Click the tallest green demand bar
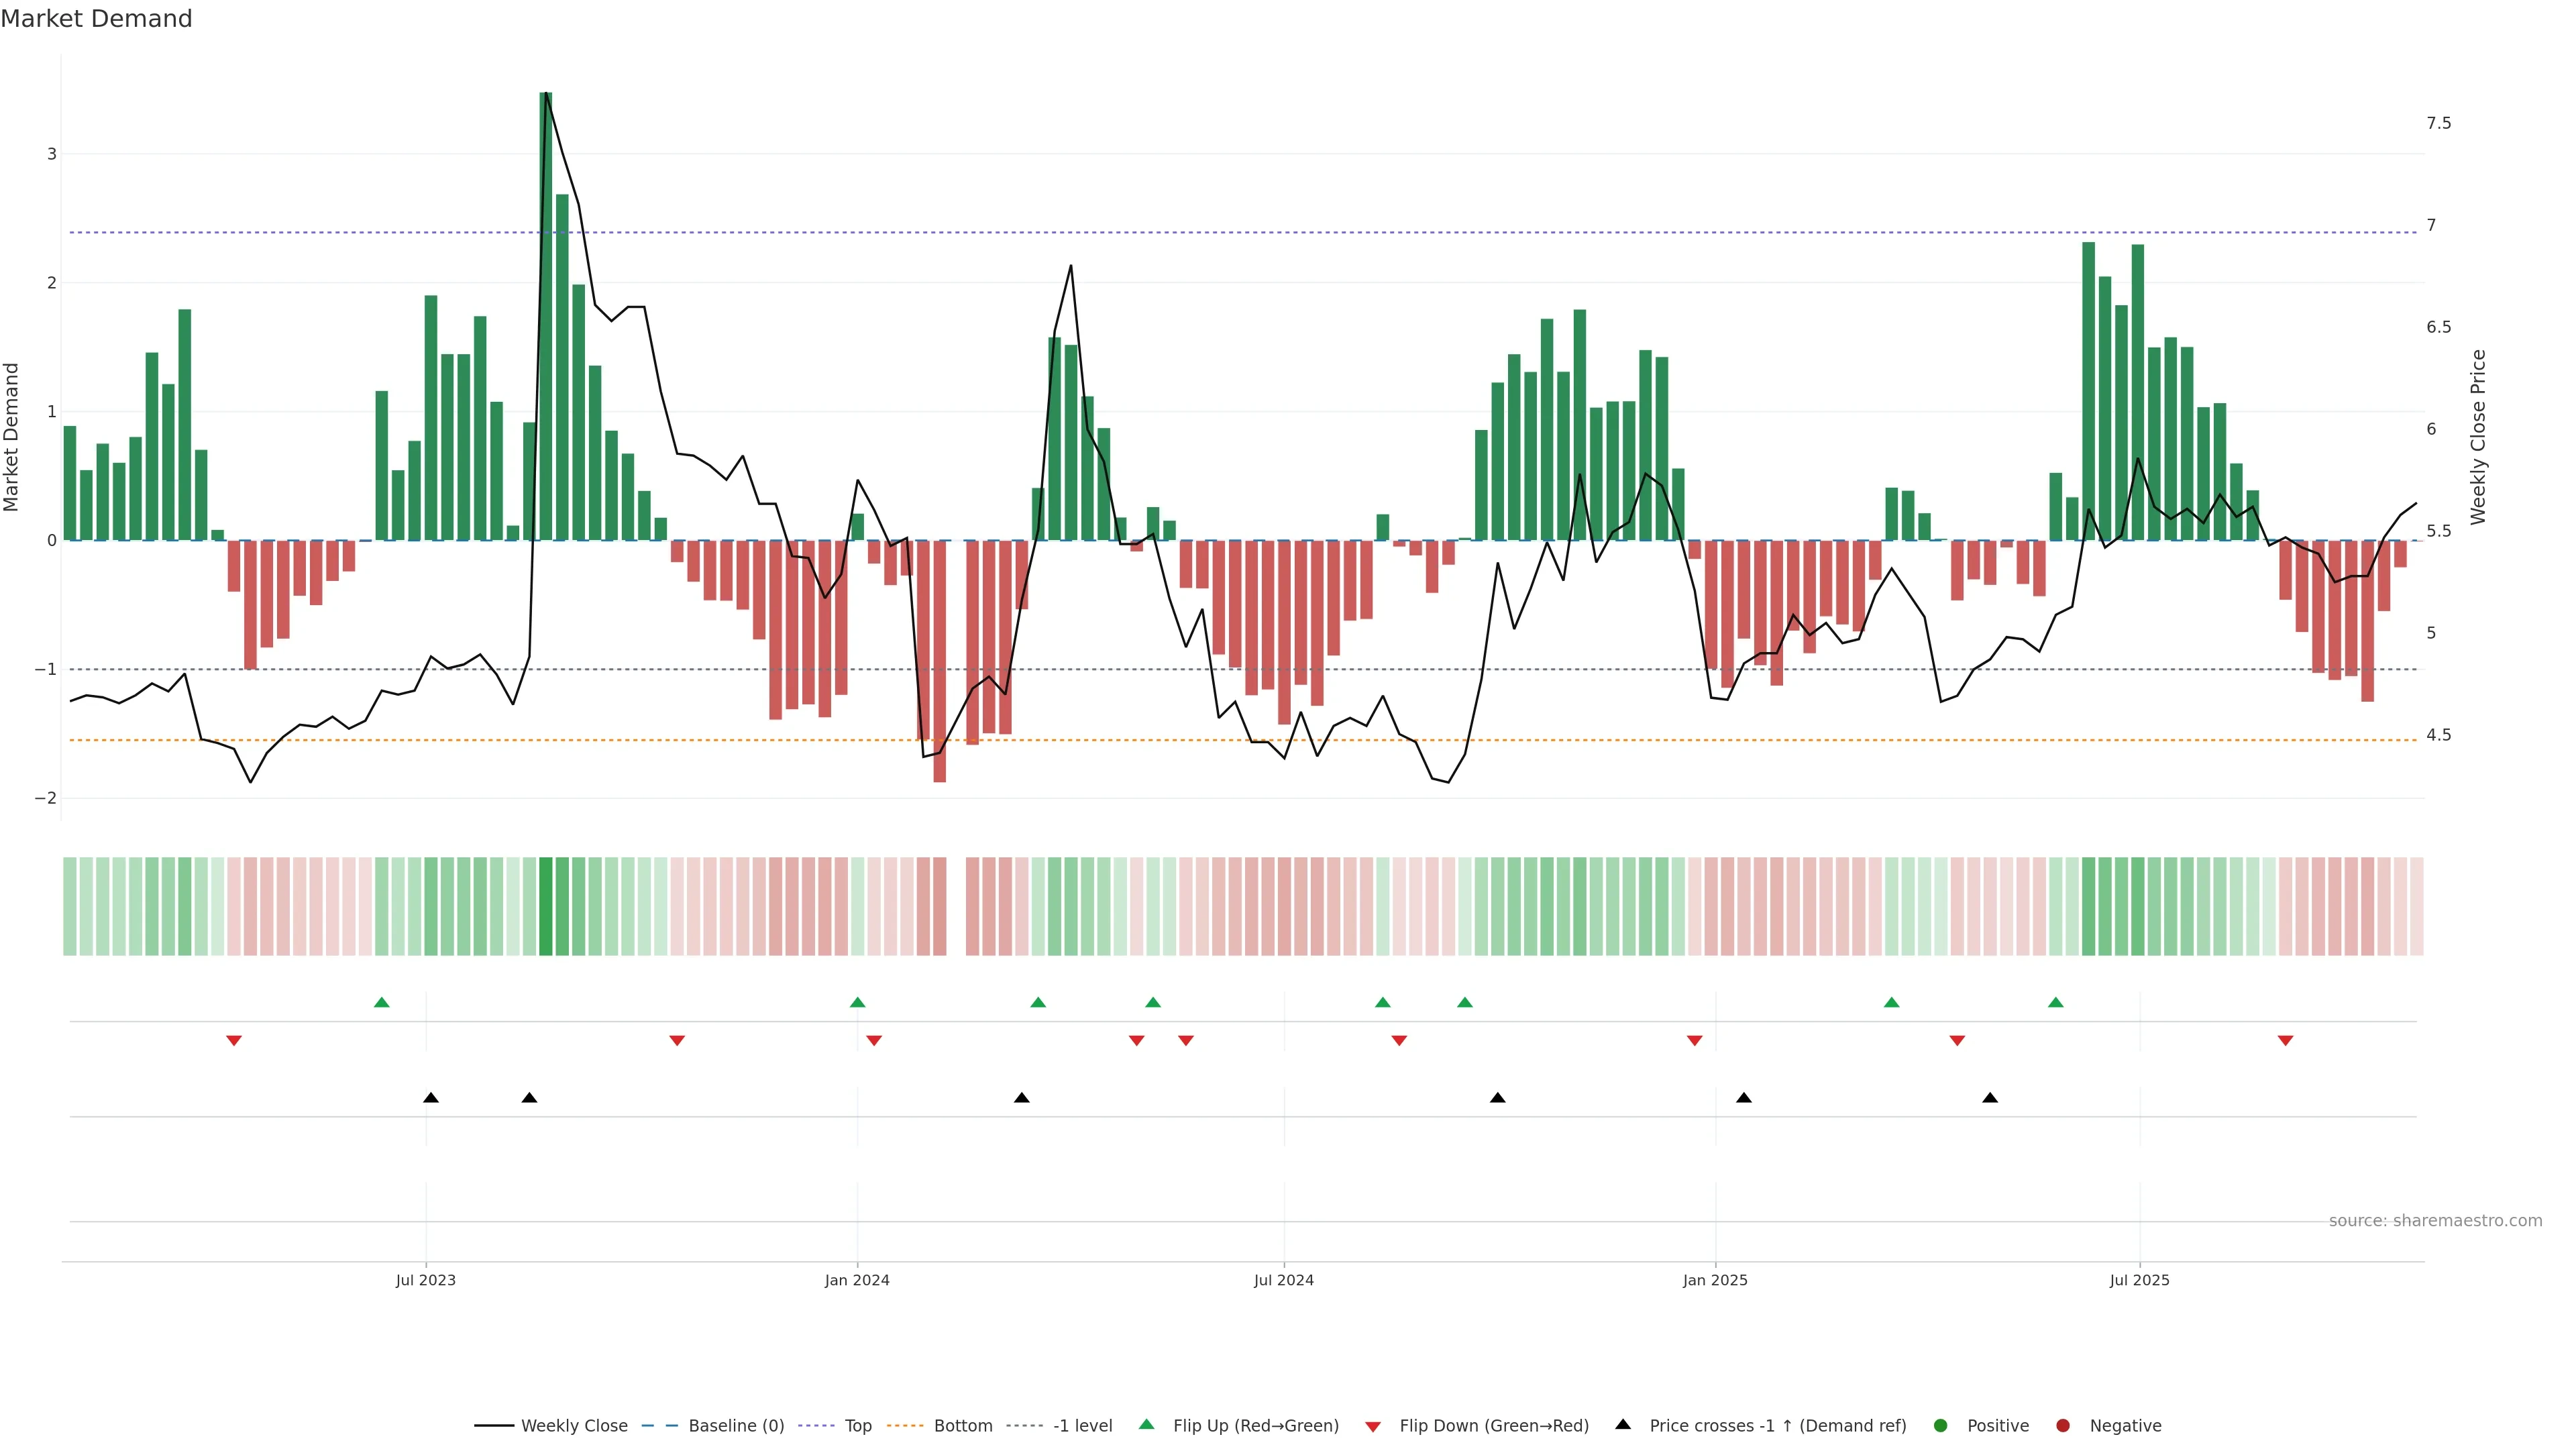Screen dimensions: 2576x1449 click(546, 315)
